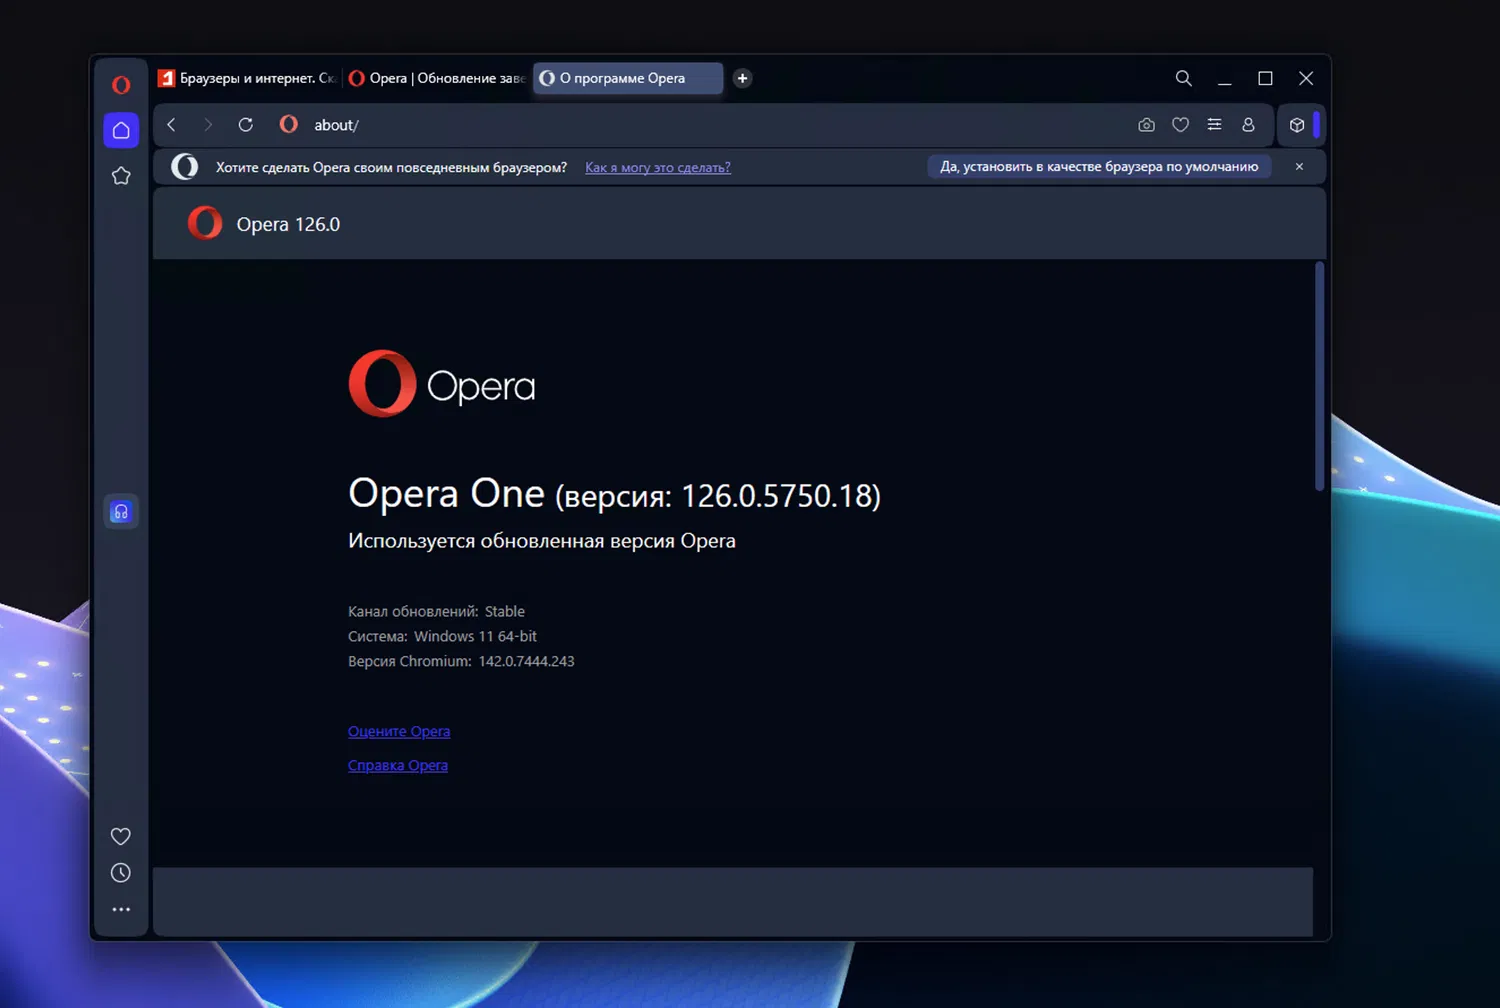Screen dimensions: 1500x1008
Task: Click the 'Система: Windows 11 64-bit' line
Action: tap(442, 636)
